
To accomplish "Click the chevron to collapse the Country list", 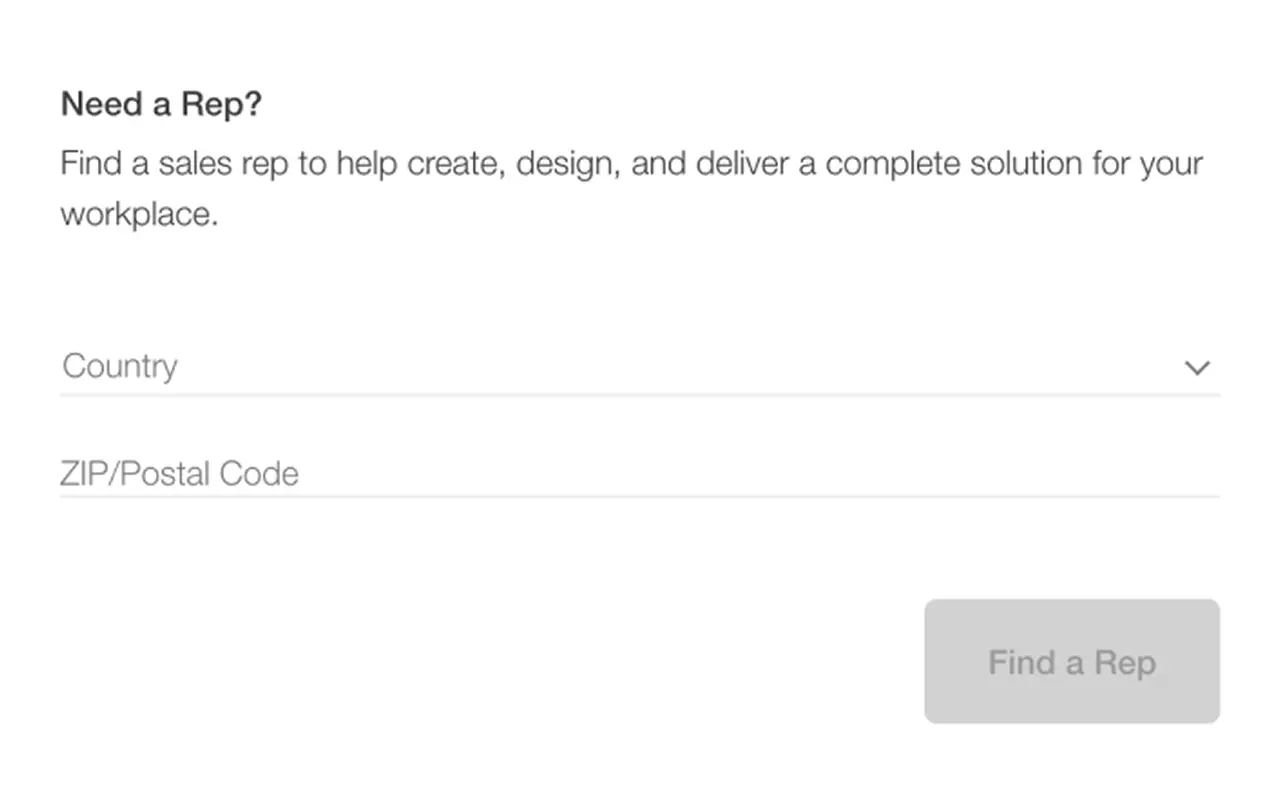I will point(1197,368).
